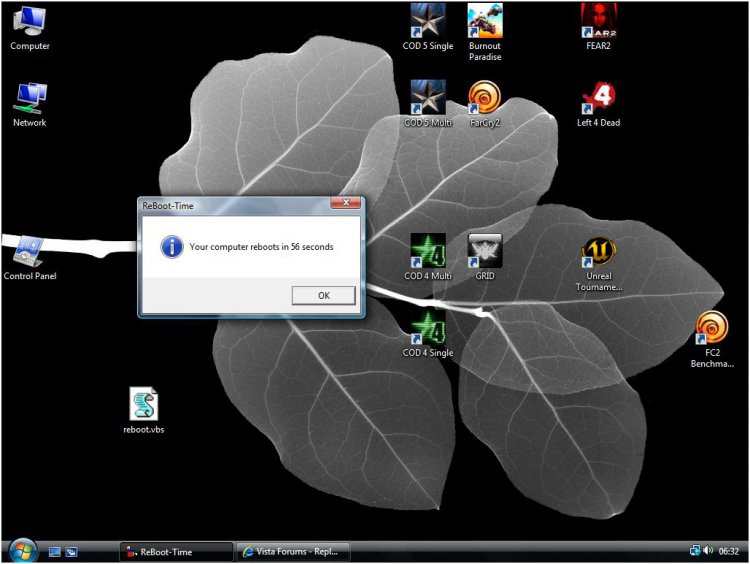Select the COD 4 Single shortcut

[428, 327]
